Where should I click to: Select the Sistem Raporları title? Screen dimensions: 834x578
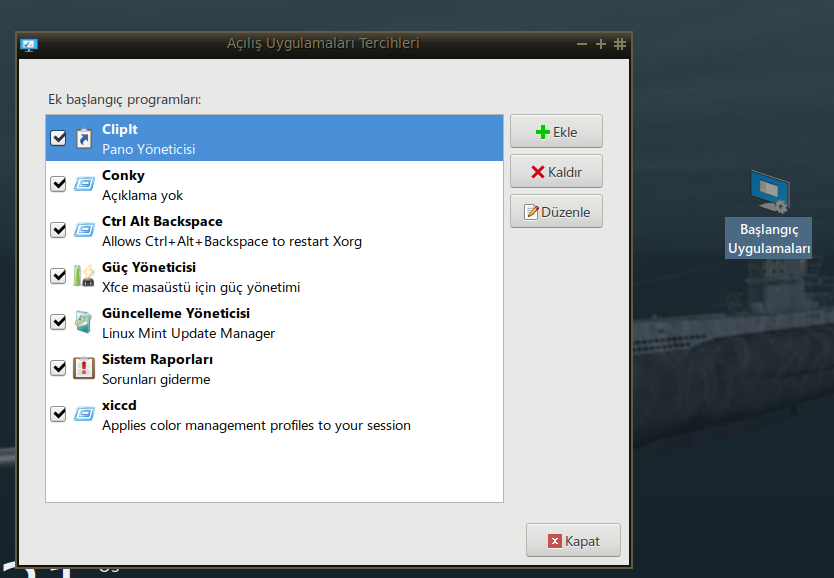pos(157,359)
